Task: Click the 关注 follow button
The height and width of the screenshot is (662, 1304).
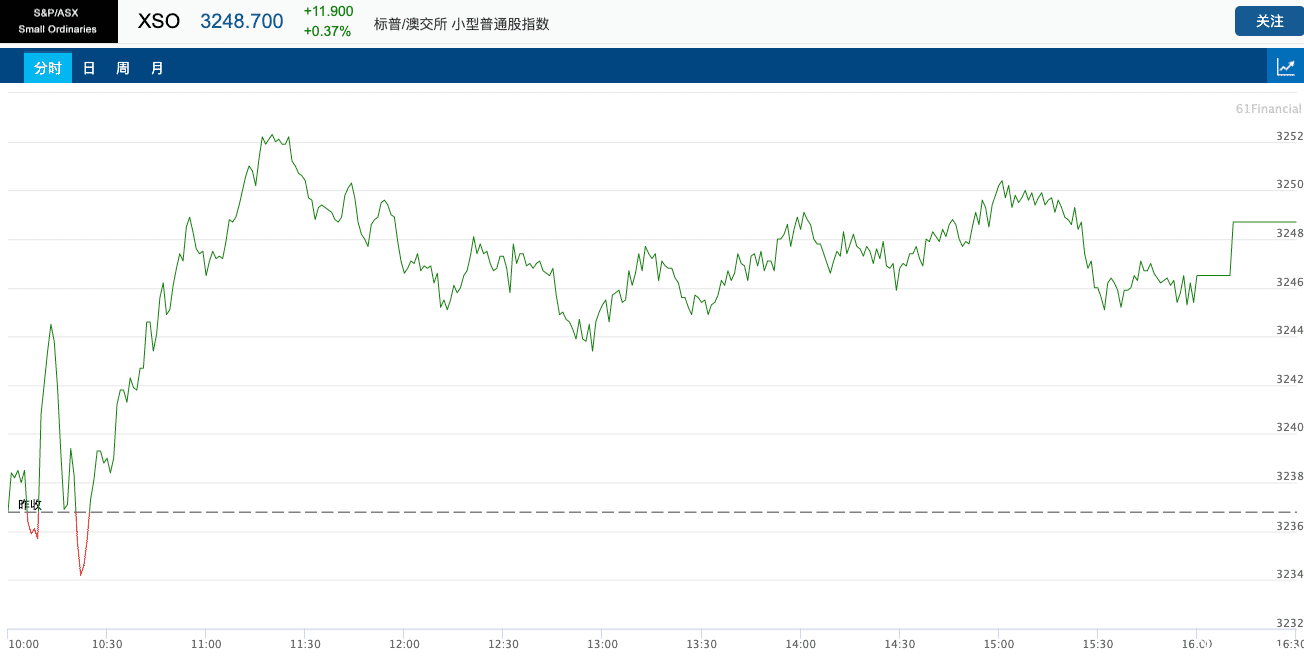Action: 1269,21
